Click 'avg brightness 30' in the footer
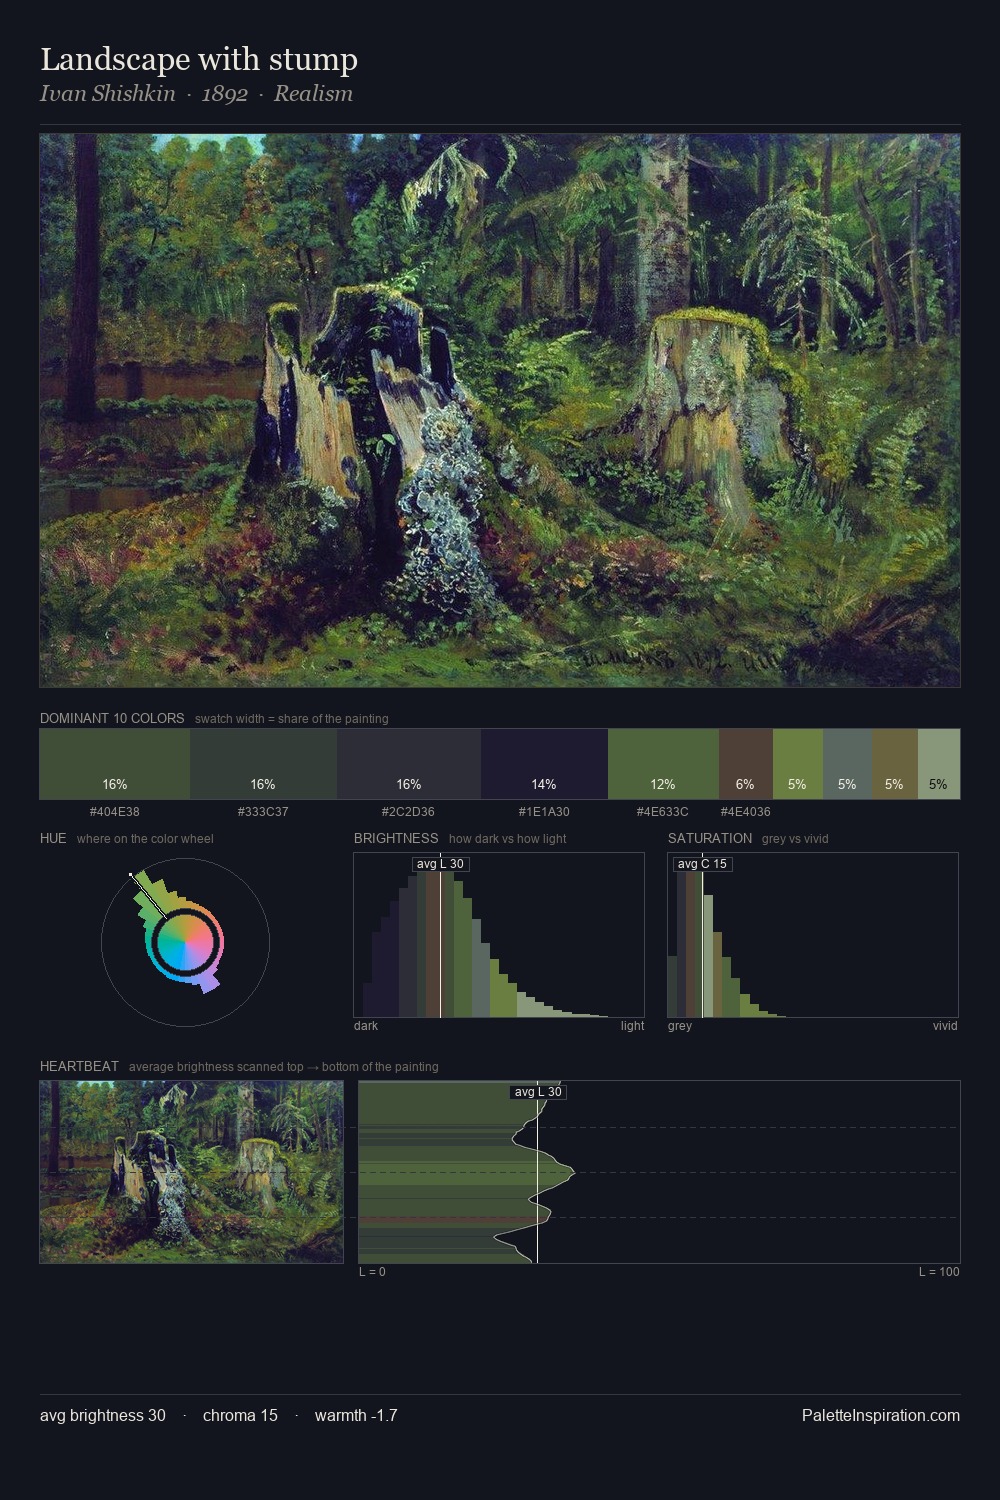This screenshot has width=1000, height=1500. [103, 1416]
